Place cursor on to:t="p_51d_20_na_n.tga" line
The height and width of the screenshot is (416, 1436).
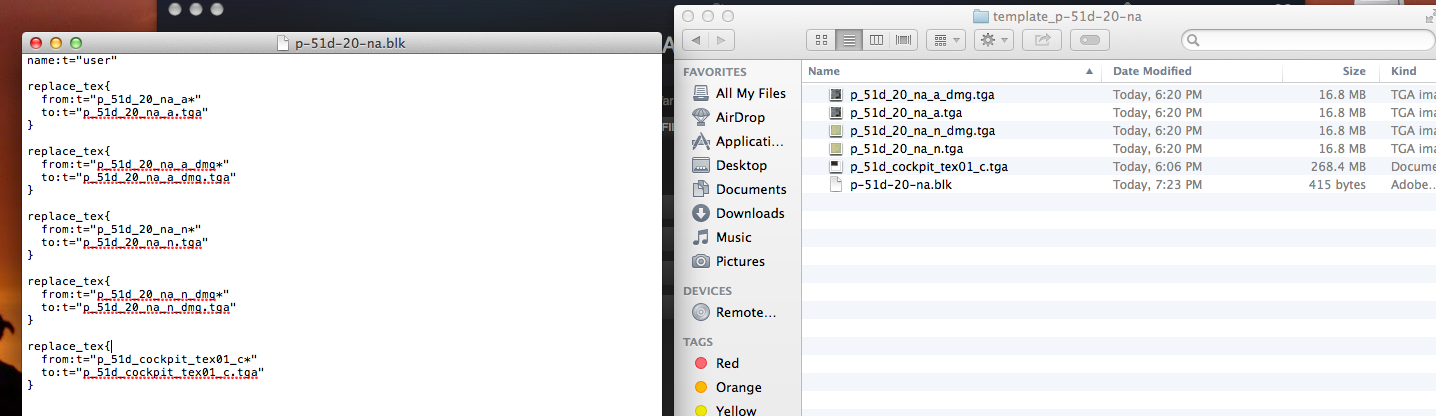(x=124, y=242)
